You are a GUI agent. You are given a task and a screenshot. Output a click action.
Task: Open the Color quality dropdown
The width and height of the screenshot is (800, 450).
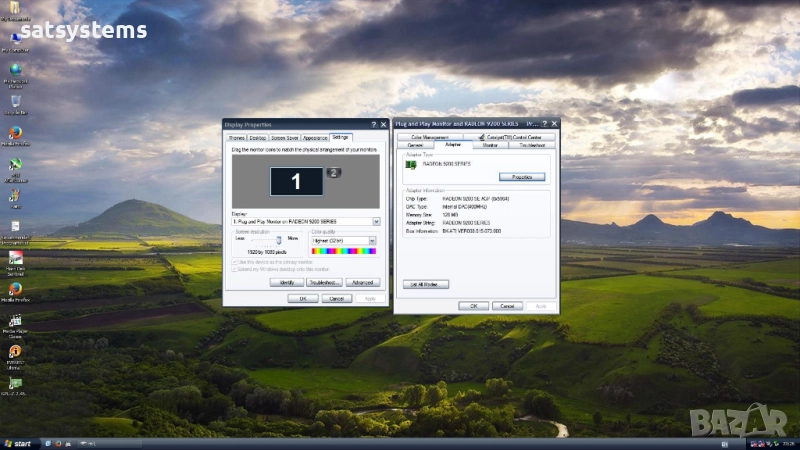coord(372,240)
